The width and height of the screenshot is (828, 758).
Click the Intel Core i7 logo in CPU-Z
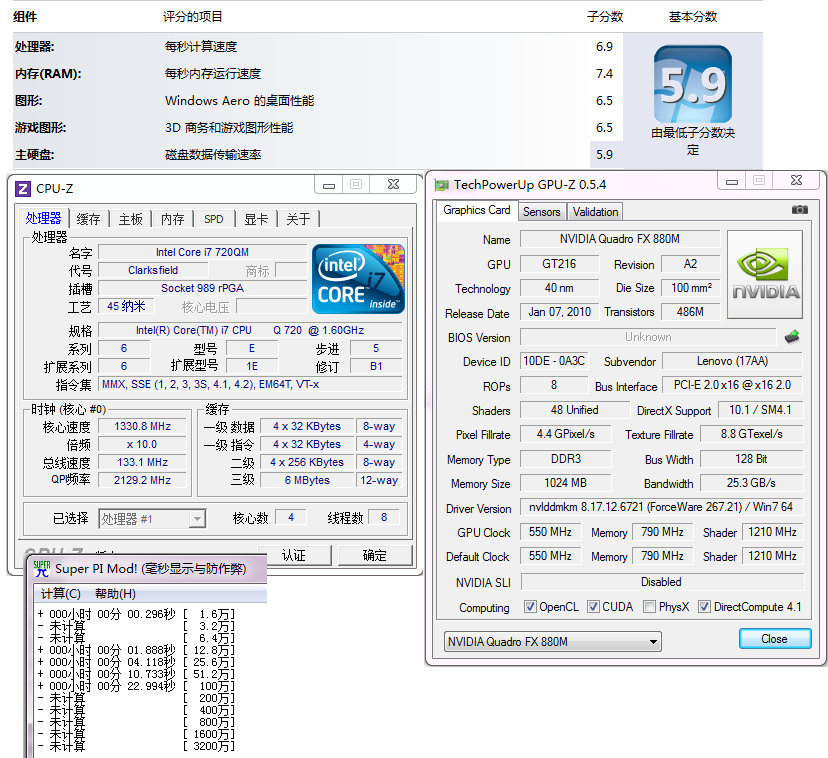pyautogui.click(x=359, y=279)
